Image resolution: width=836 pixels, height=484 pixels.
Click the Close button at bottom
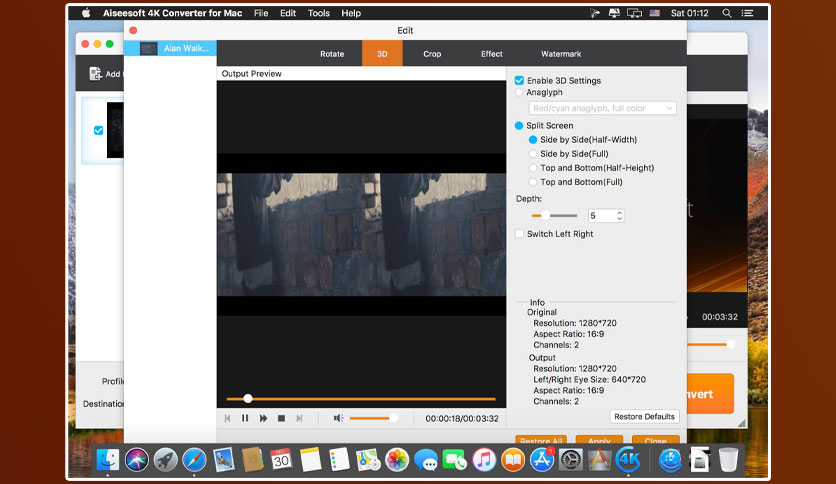[x=655, y=440]
